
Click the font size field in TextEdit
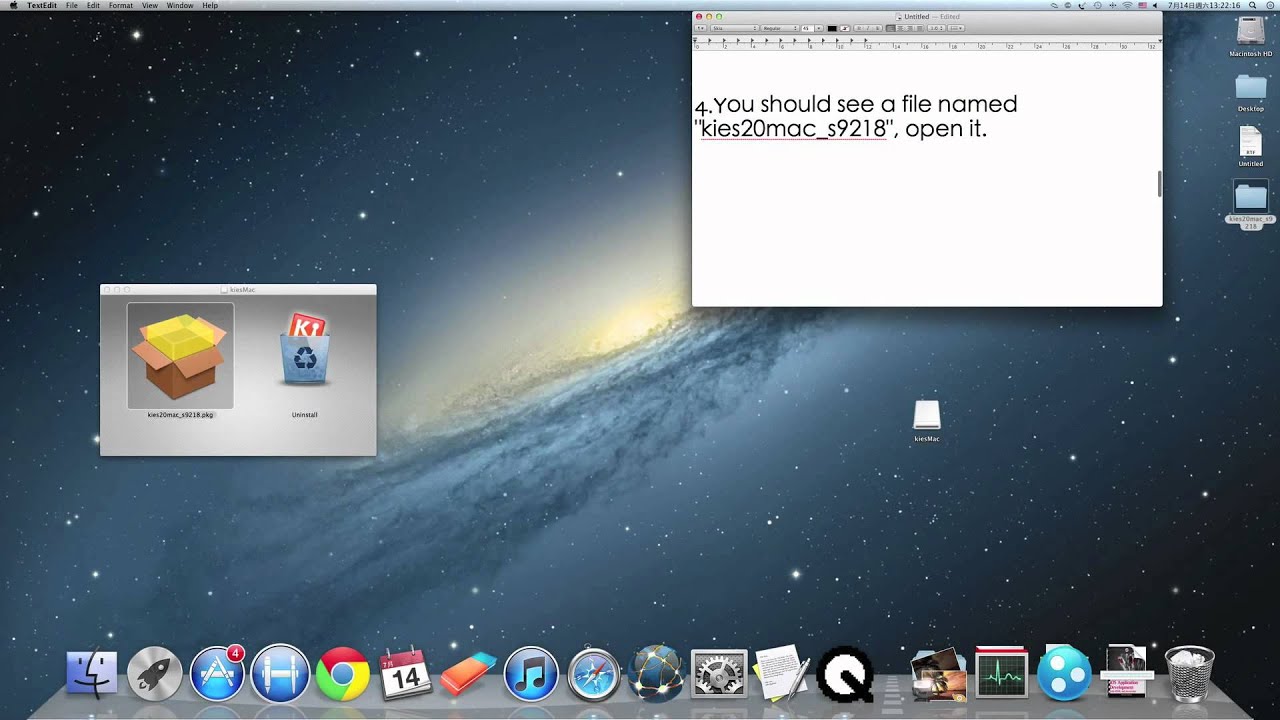808,28
